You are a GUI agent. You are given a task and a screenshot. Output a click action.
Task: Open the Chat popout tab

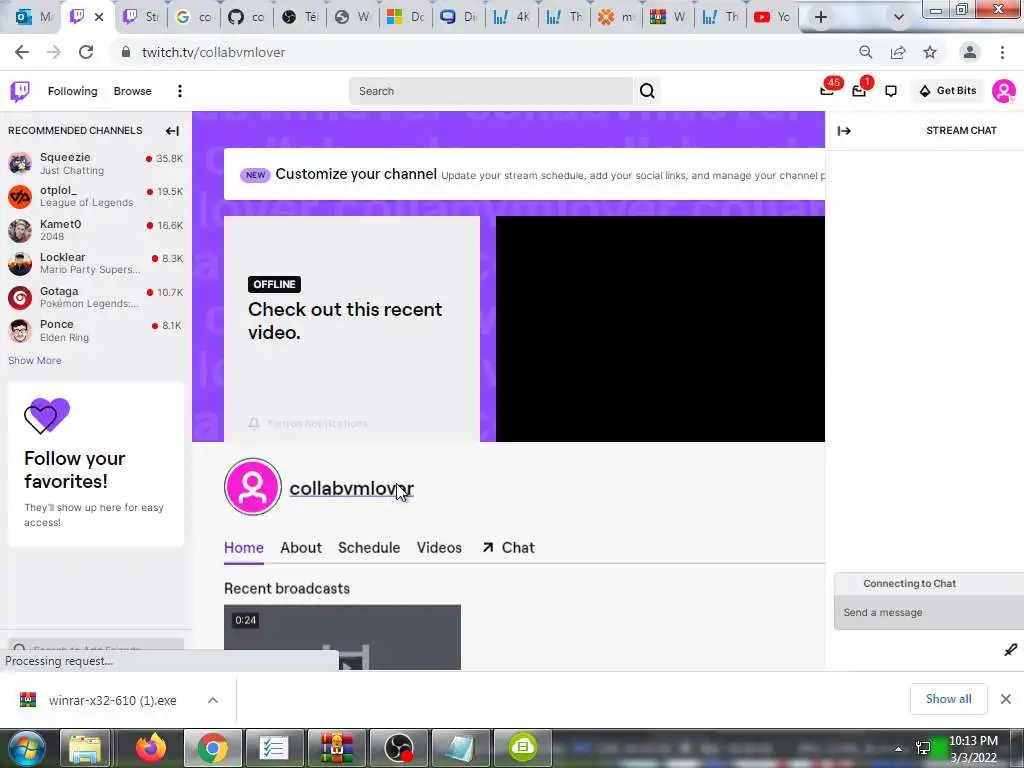point(508,548)
